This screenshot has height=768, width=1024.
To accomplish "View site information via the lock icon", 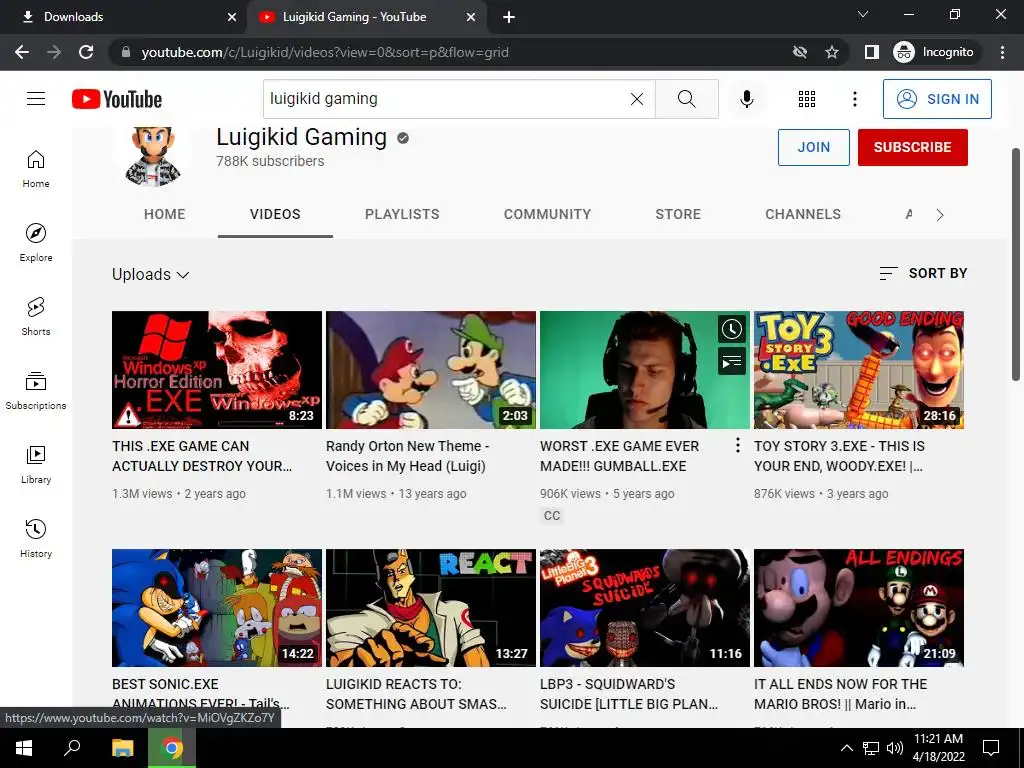I will (x=125, y=52).
